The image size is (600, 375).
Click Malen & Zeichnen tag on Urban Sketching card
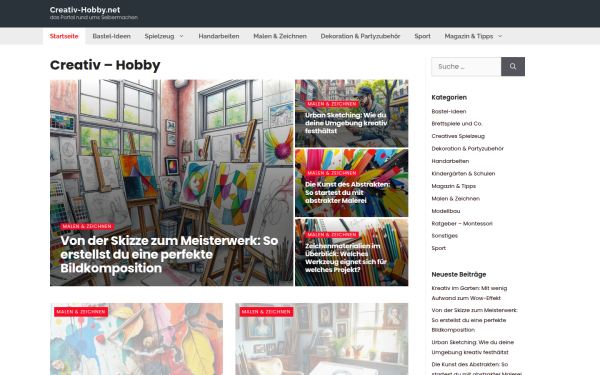tap(331, 104)
